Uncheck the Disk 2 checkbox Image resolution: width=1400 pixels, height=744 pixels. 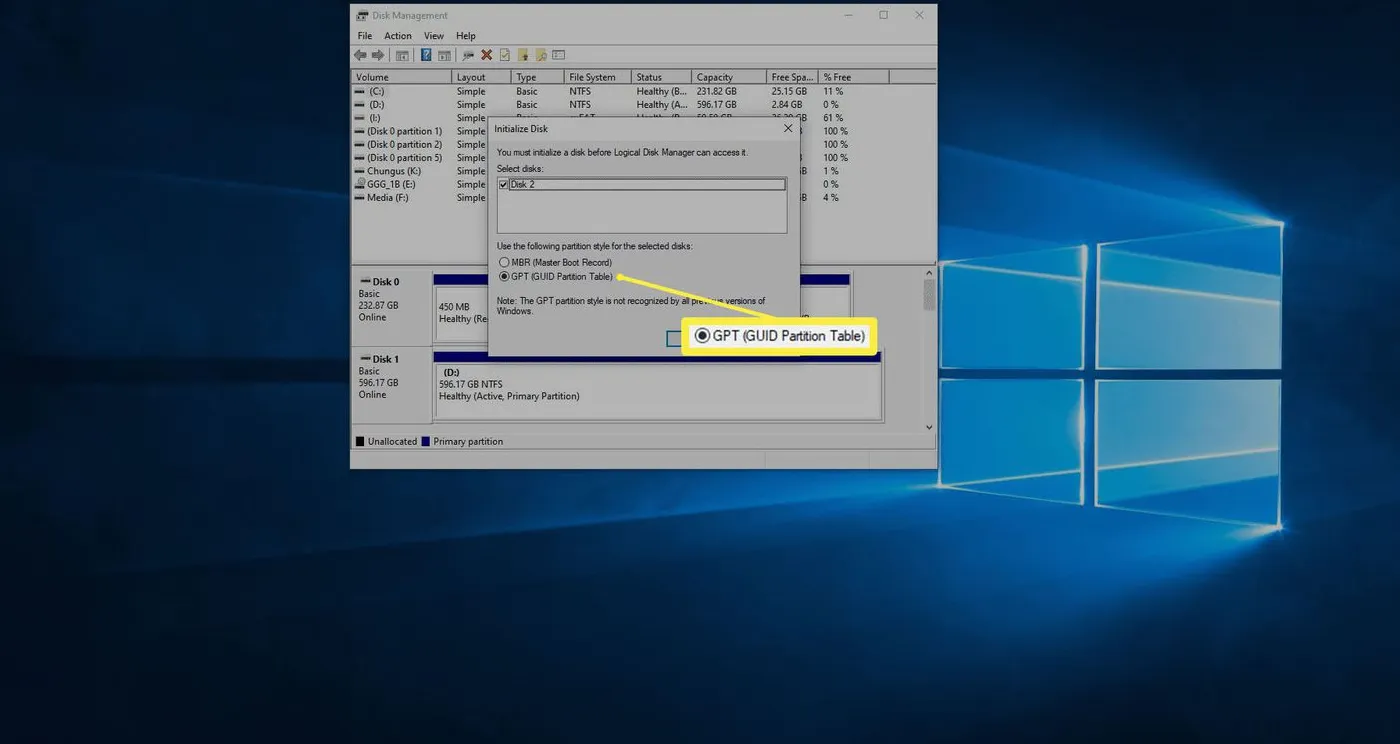[504, 184]
